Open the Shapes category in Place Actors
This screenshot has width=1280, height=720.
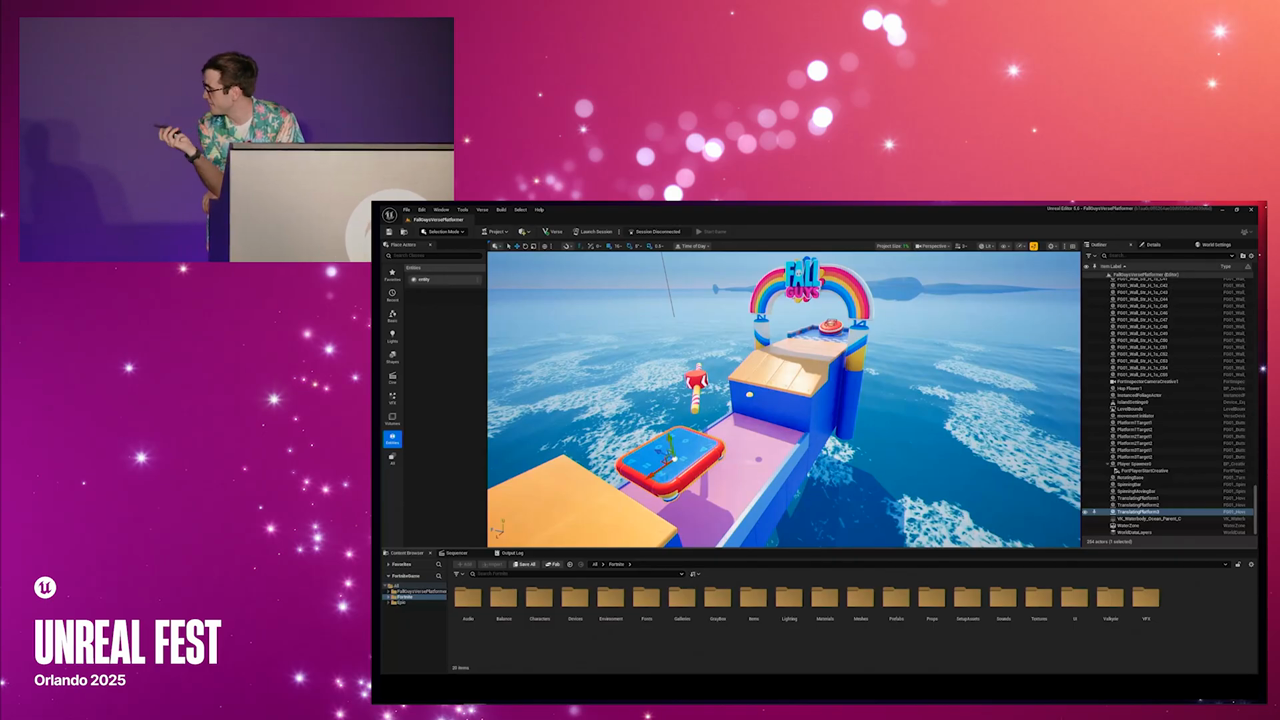click(x=392, y=357)
